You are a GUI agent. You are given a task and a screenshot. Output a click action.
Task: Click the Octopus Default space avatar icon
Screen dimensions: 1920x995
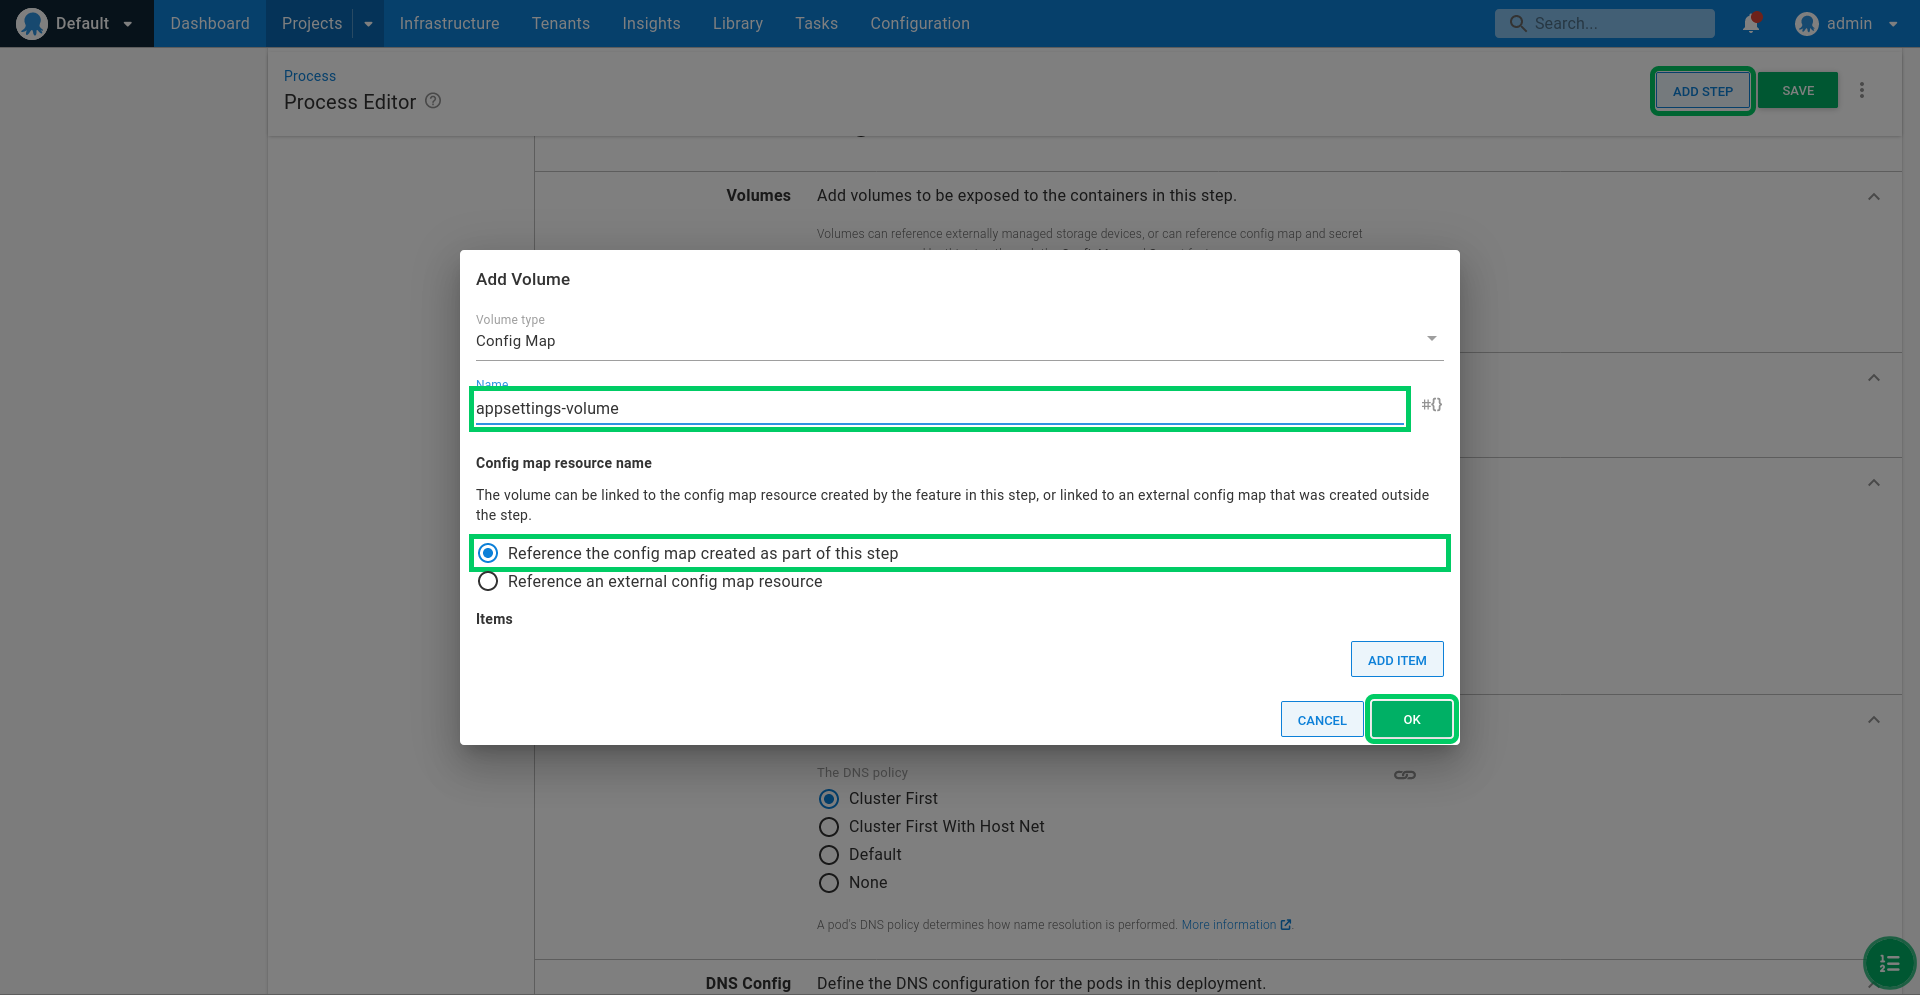(x=32, y=23)
